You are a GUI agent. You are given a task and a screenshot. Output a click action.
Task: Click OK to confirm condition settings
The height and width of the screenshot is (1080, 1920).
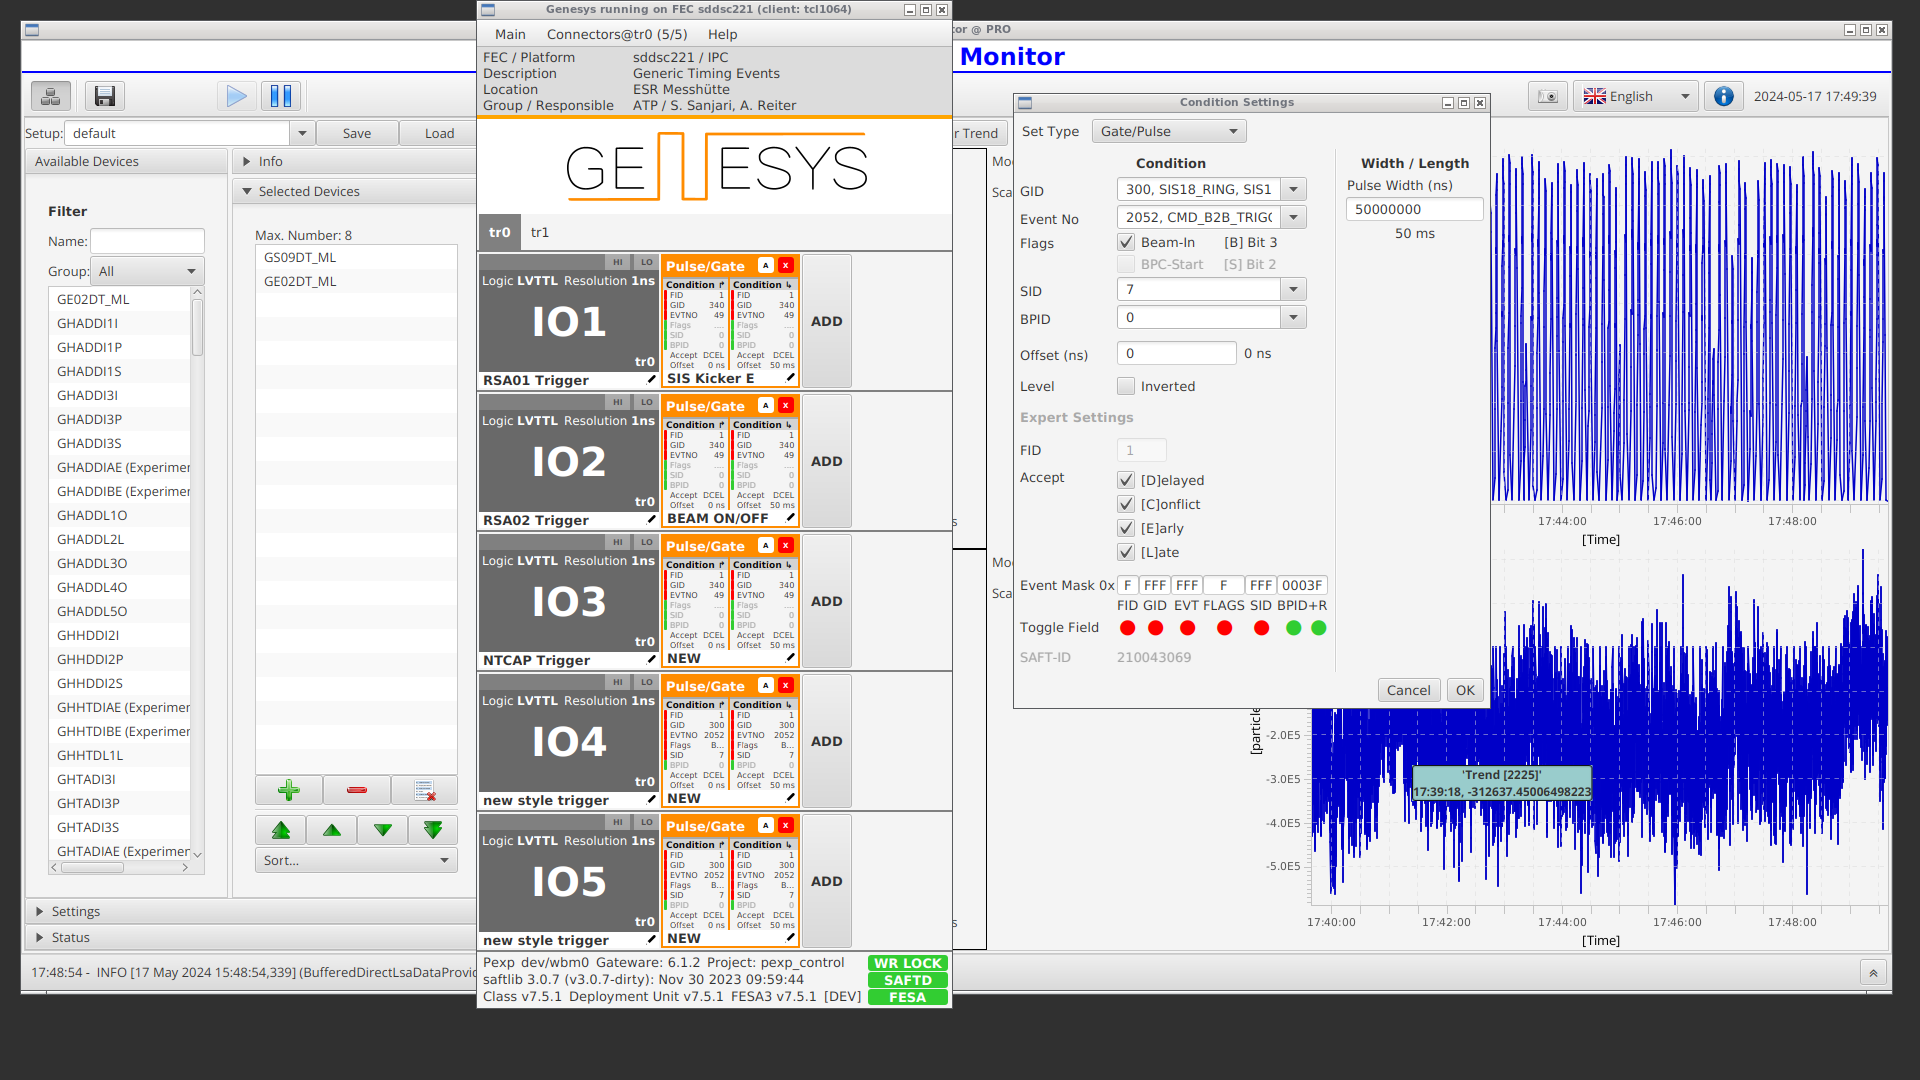coord(1464,690)
